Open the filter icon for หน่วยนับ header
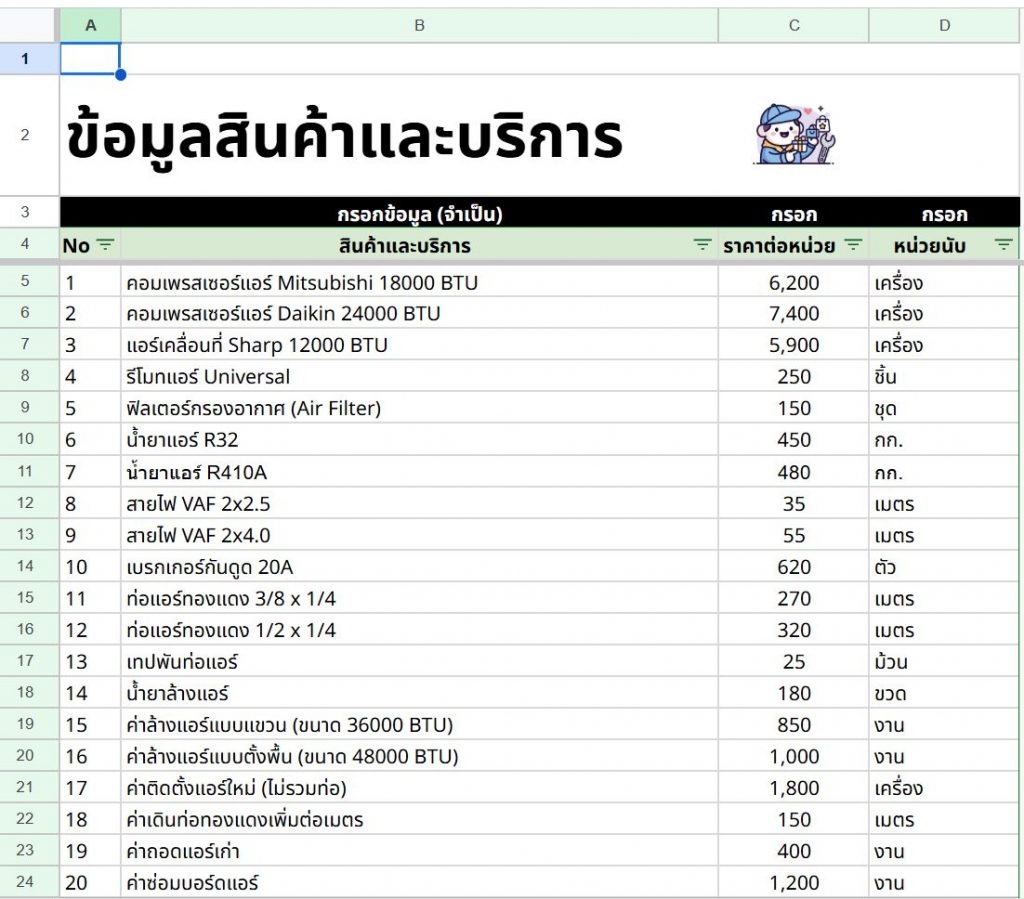The image size is (1024, 899). coord(1003,245)
